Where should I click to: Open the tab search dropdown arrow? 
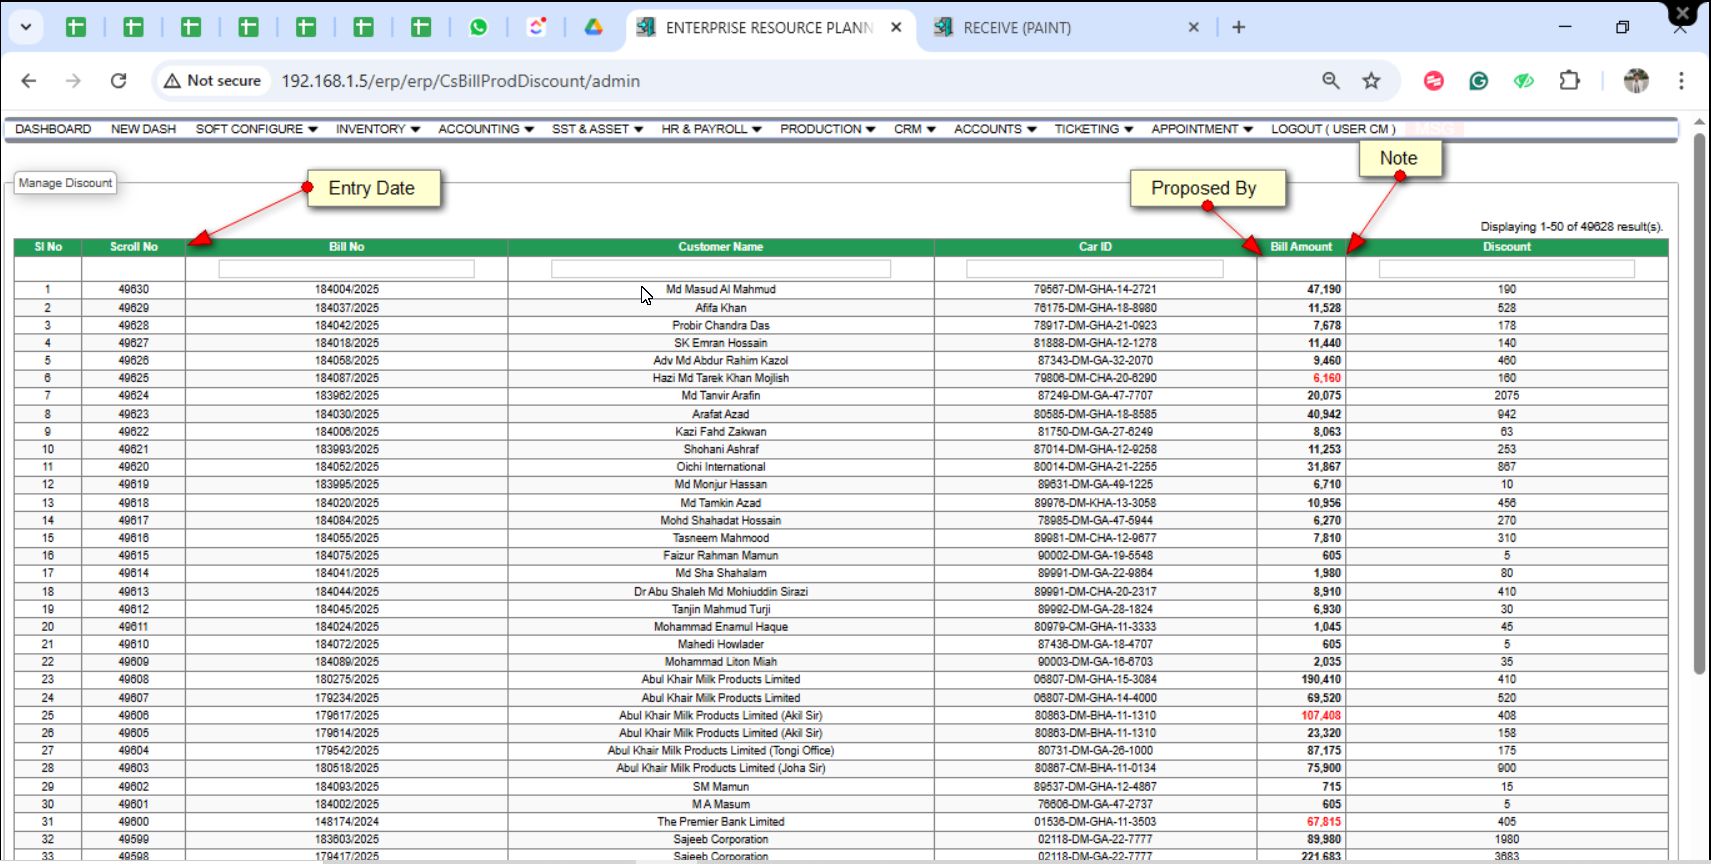click(x=26, y=28)
